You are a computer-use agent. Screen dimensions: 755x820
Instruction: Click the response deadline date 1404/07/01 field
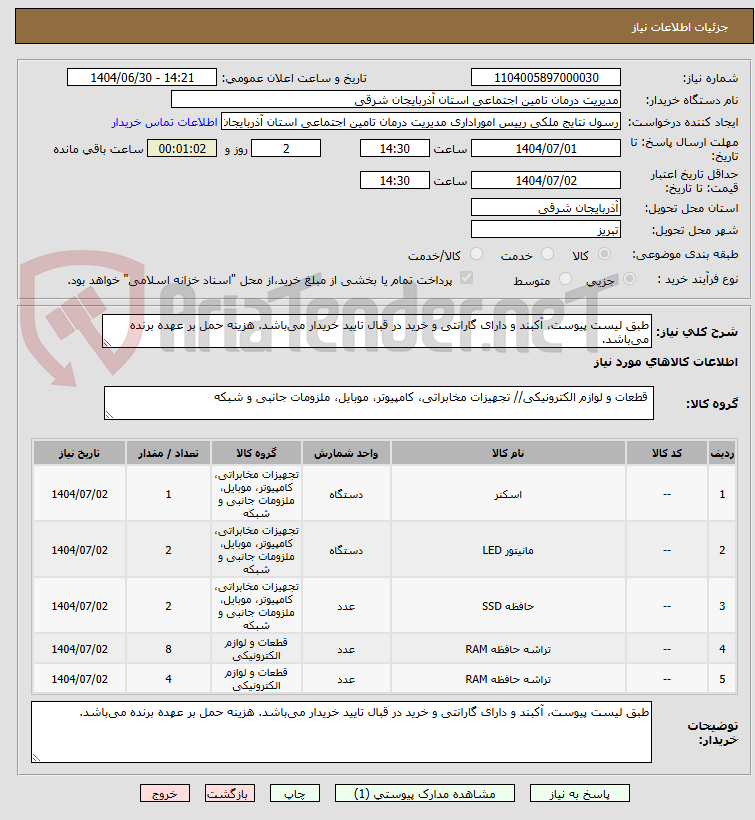tap(546, 149)
